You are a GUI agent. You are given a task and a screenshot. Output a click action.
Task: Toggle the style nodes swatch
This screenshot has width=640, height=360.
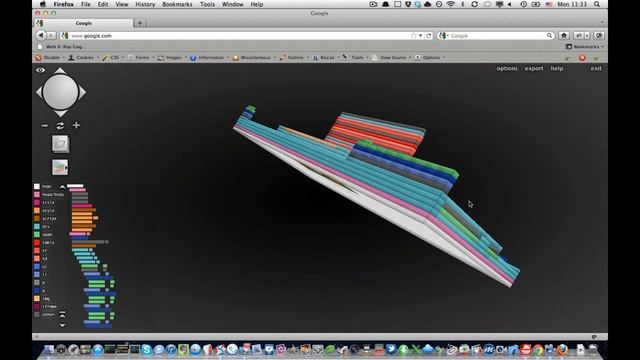tap(37, 211)
